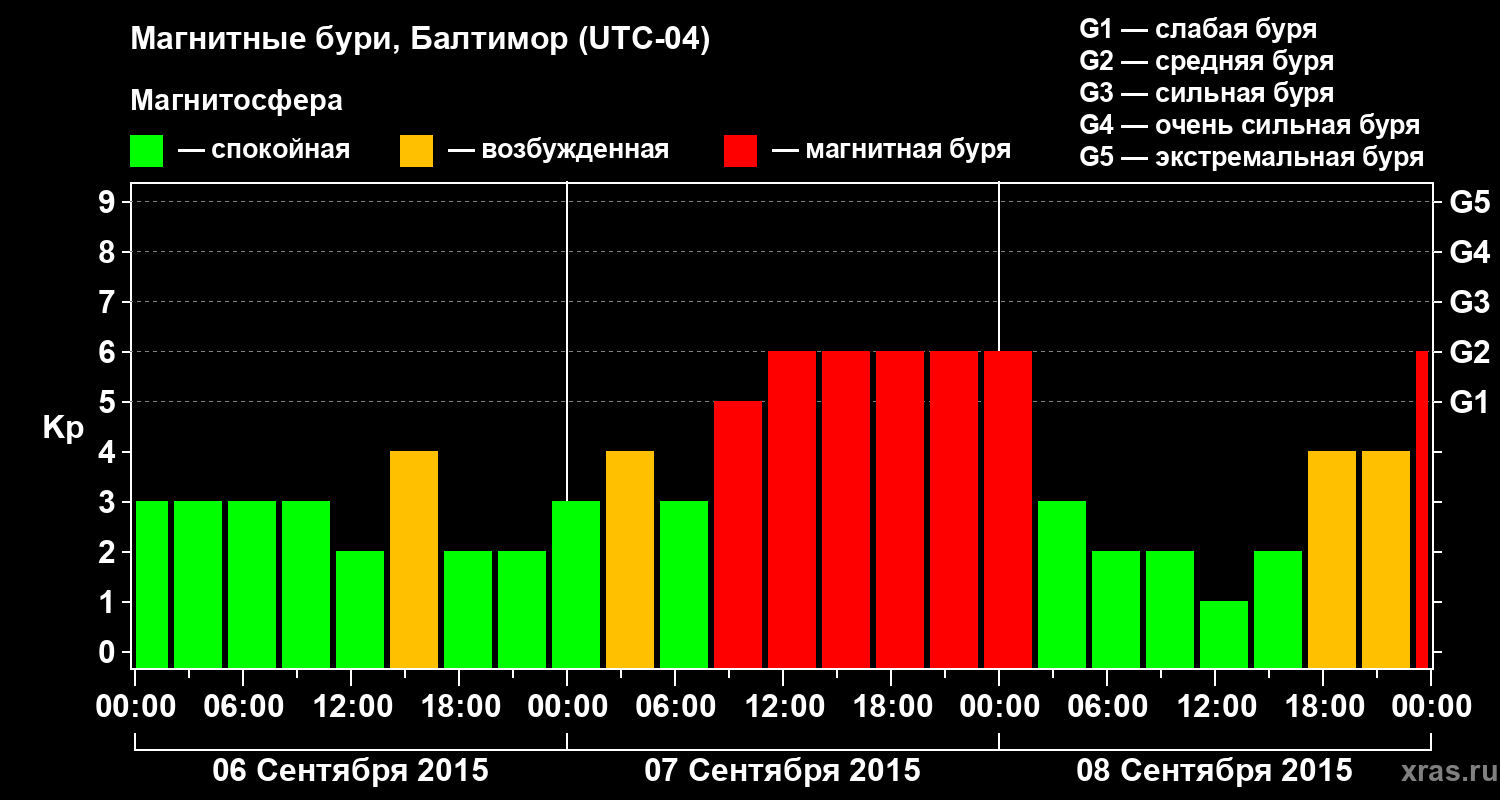1500x800 pixels.
Task: Click the '07 Сентября 2015' date label
Action: click(783, 771)
